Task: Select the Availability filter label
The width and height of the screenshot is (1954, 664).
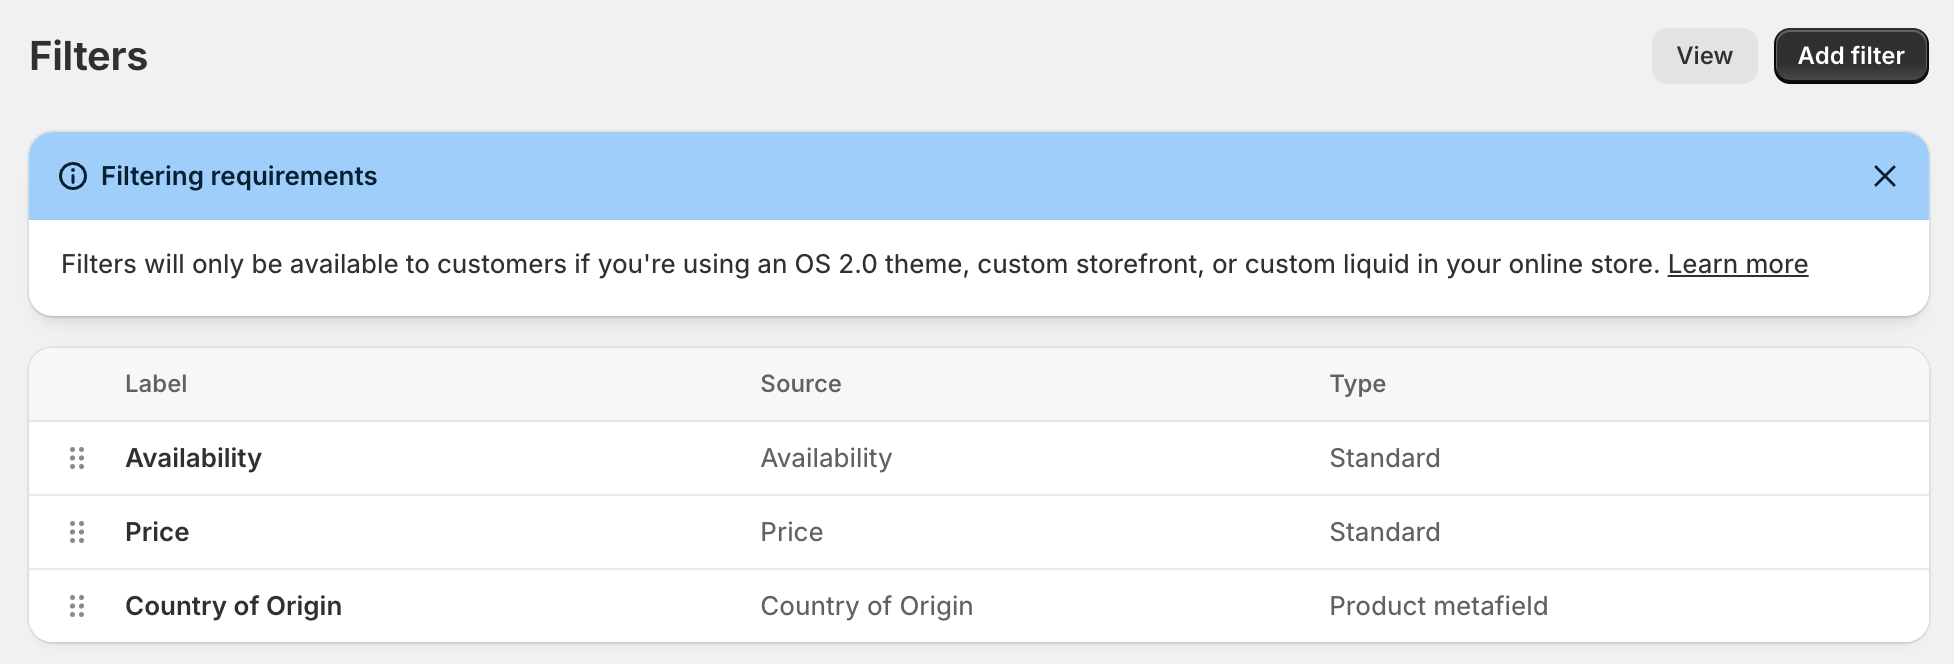Action: coord(193,458)
